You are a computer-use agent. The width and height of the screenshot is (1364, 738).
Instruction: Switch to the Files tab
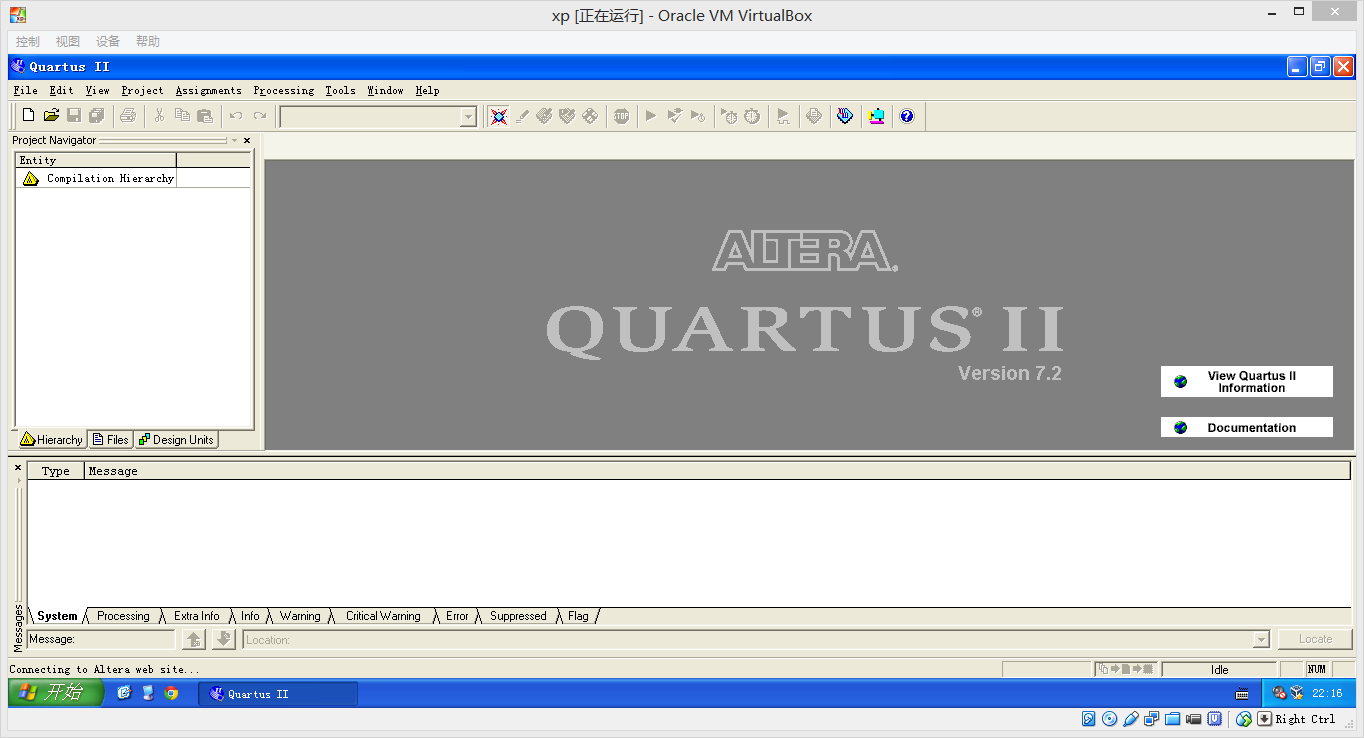[111, 440]
